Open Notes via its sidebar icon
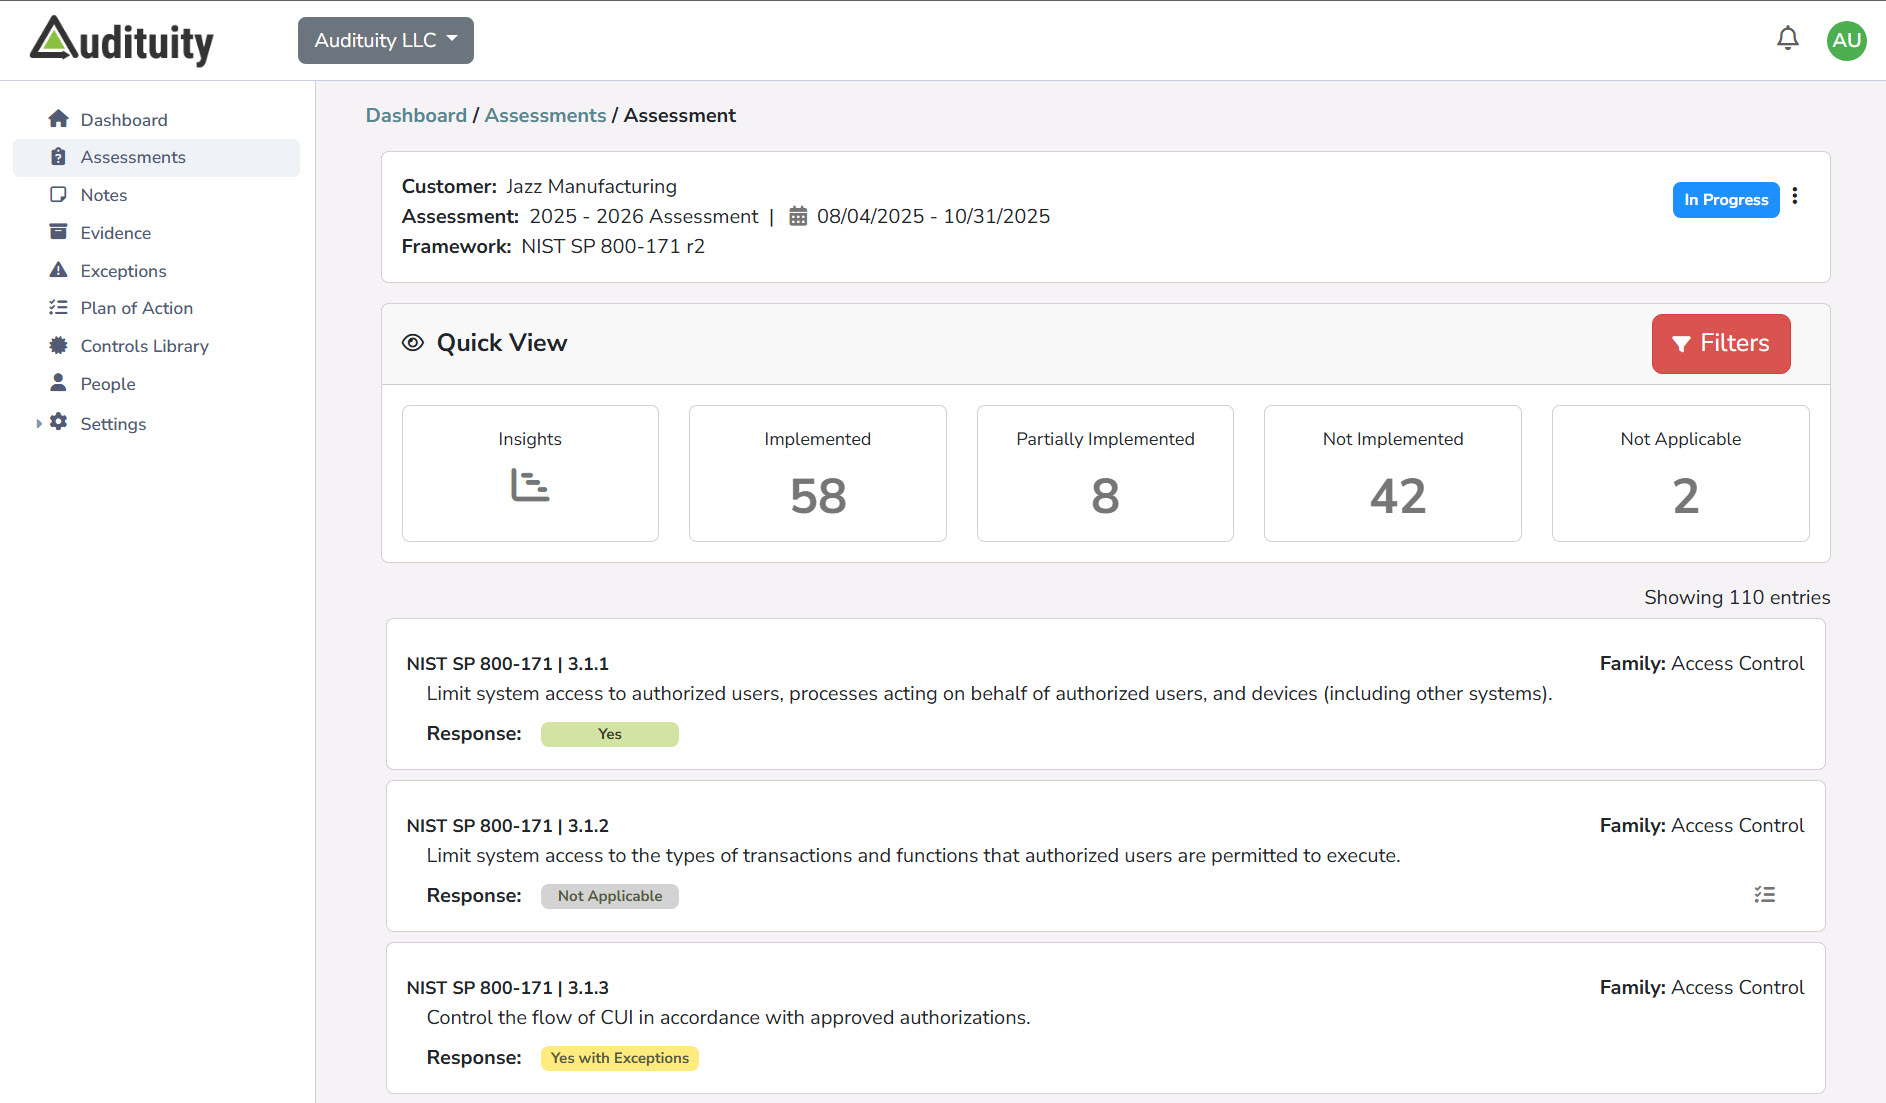The height and width of the screenshot is (1103, 1886). [x=59, y=194]
